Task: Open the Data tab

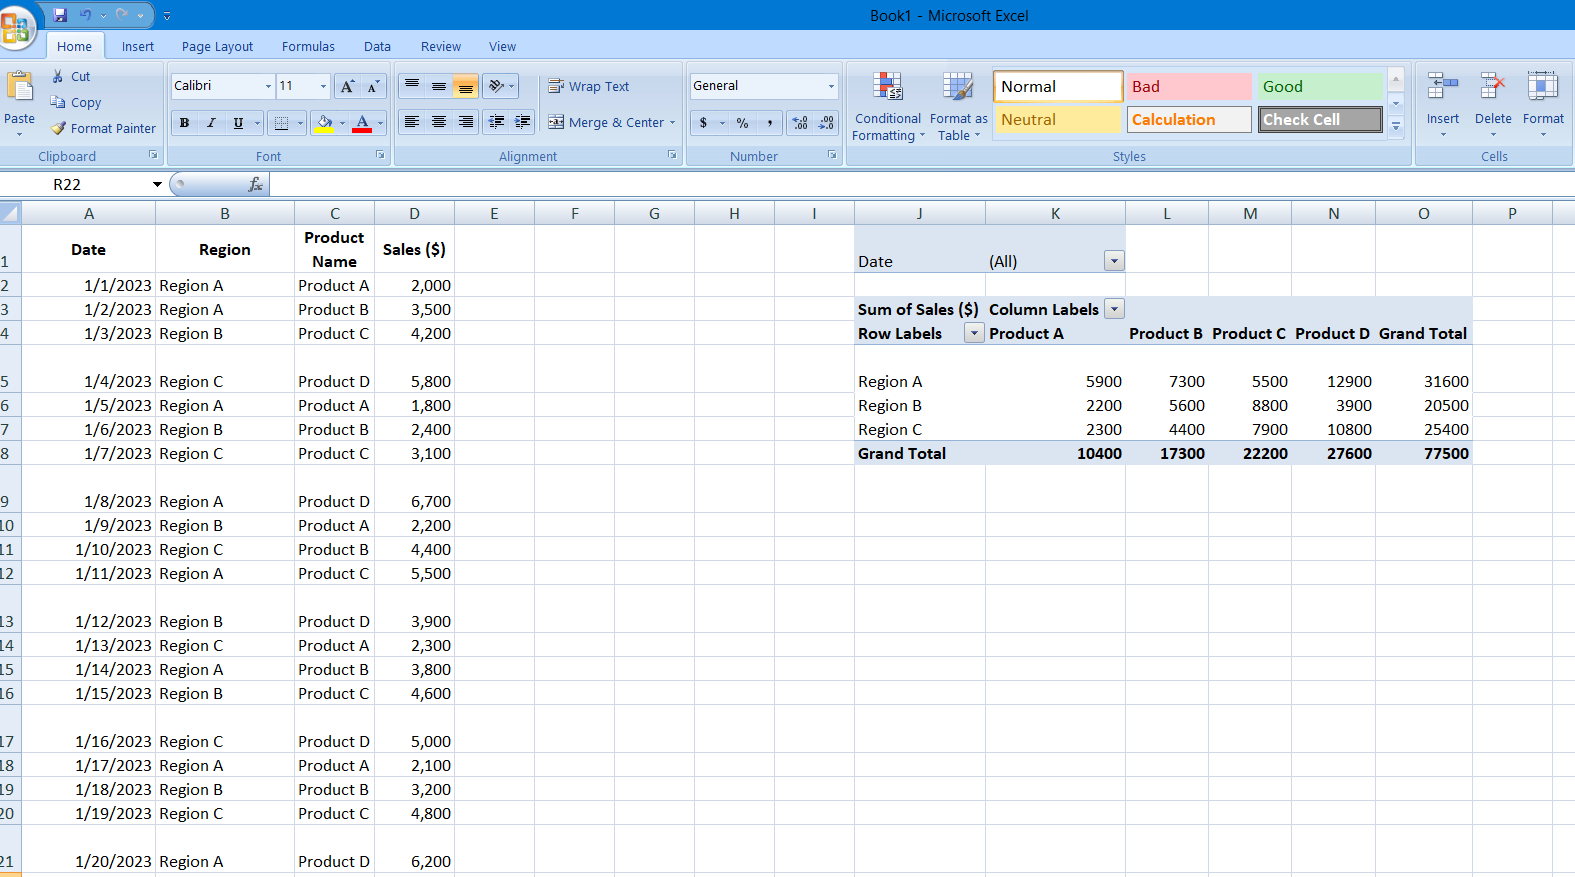Action: tap(377, 46)
